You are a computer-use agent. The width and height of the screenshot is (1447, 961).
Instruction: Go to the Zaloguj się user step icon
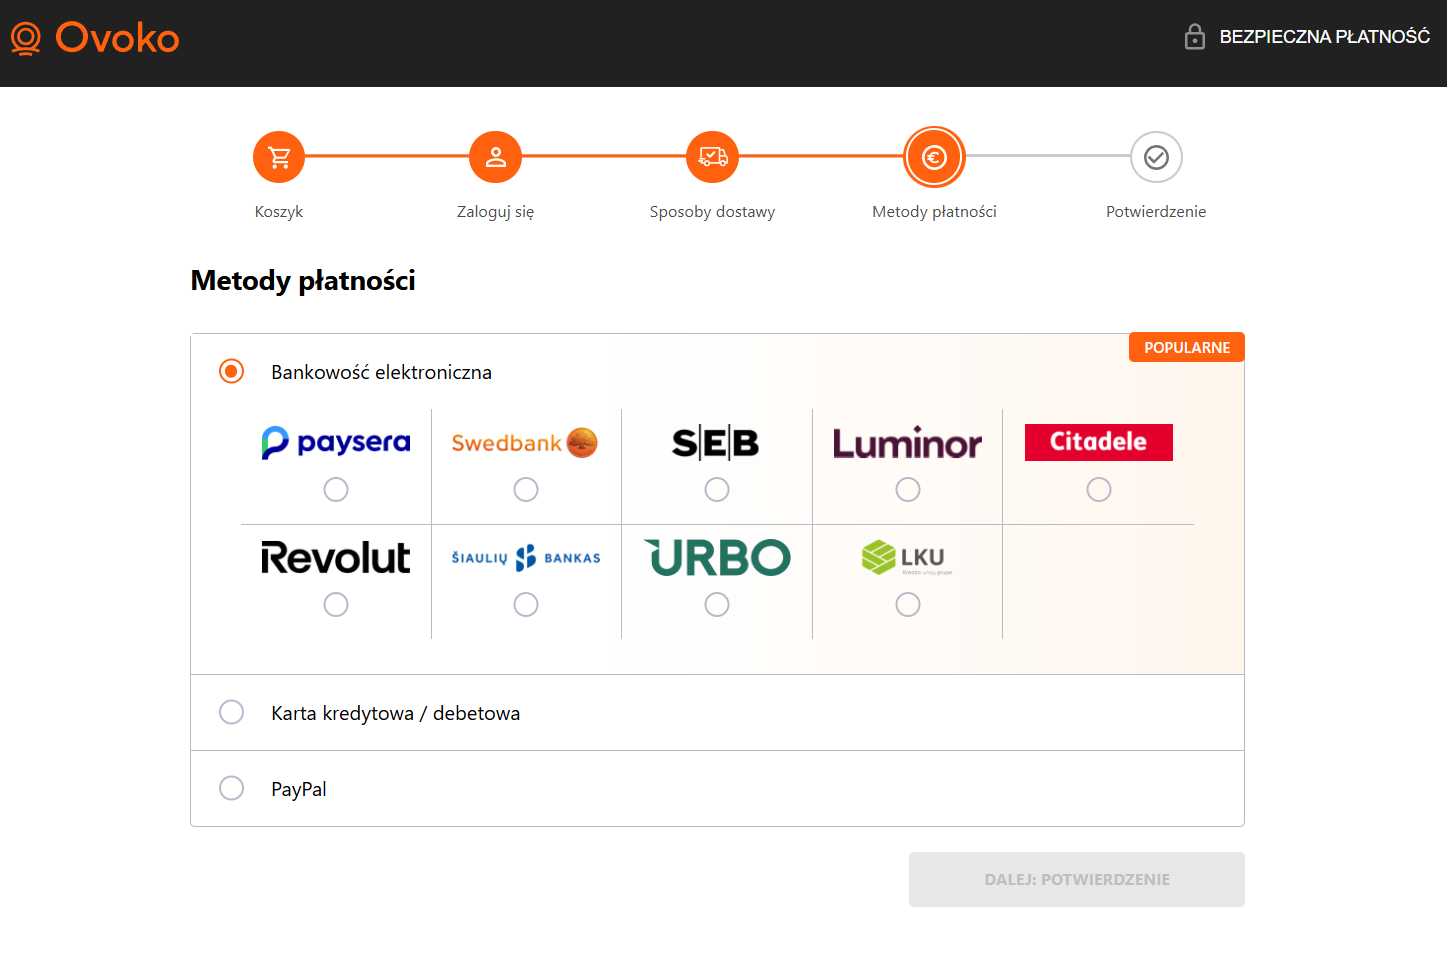point(496,157)
